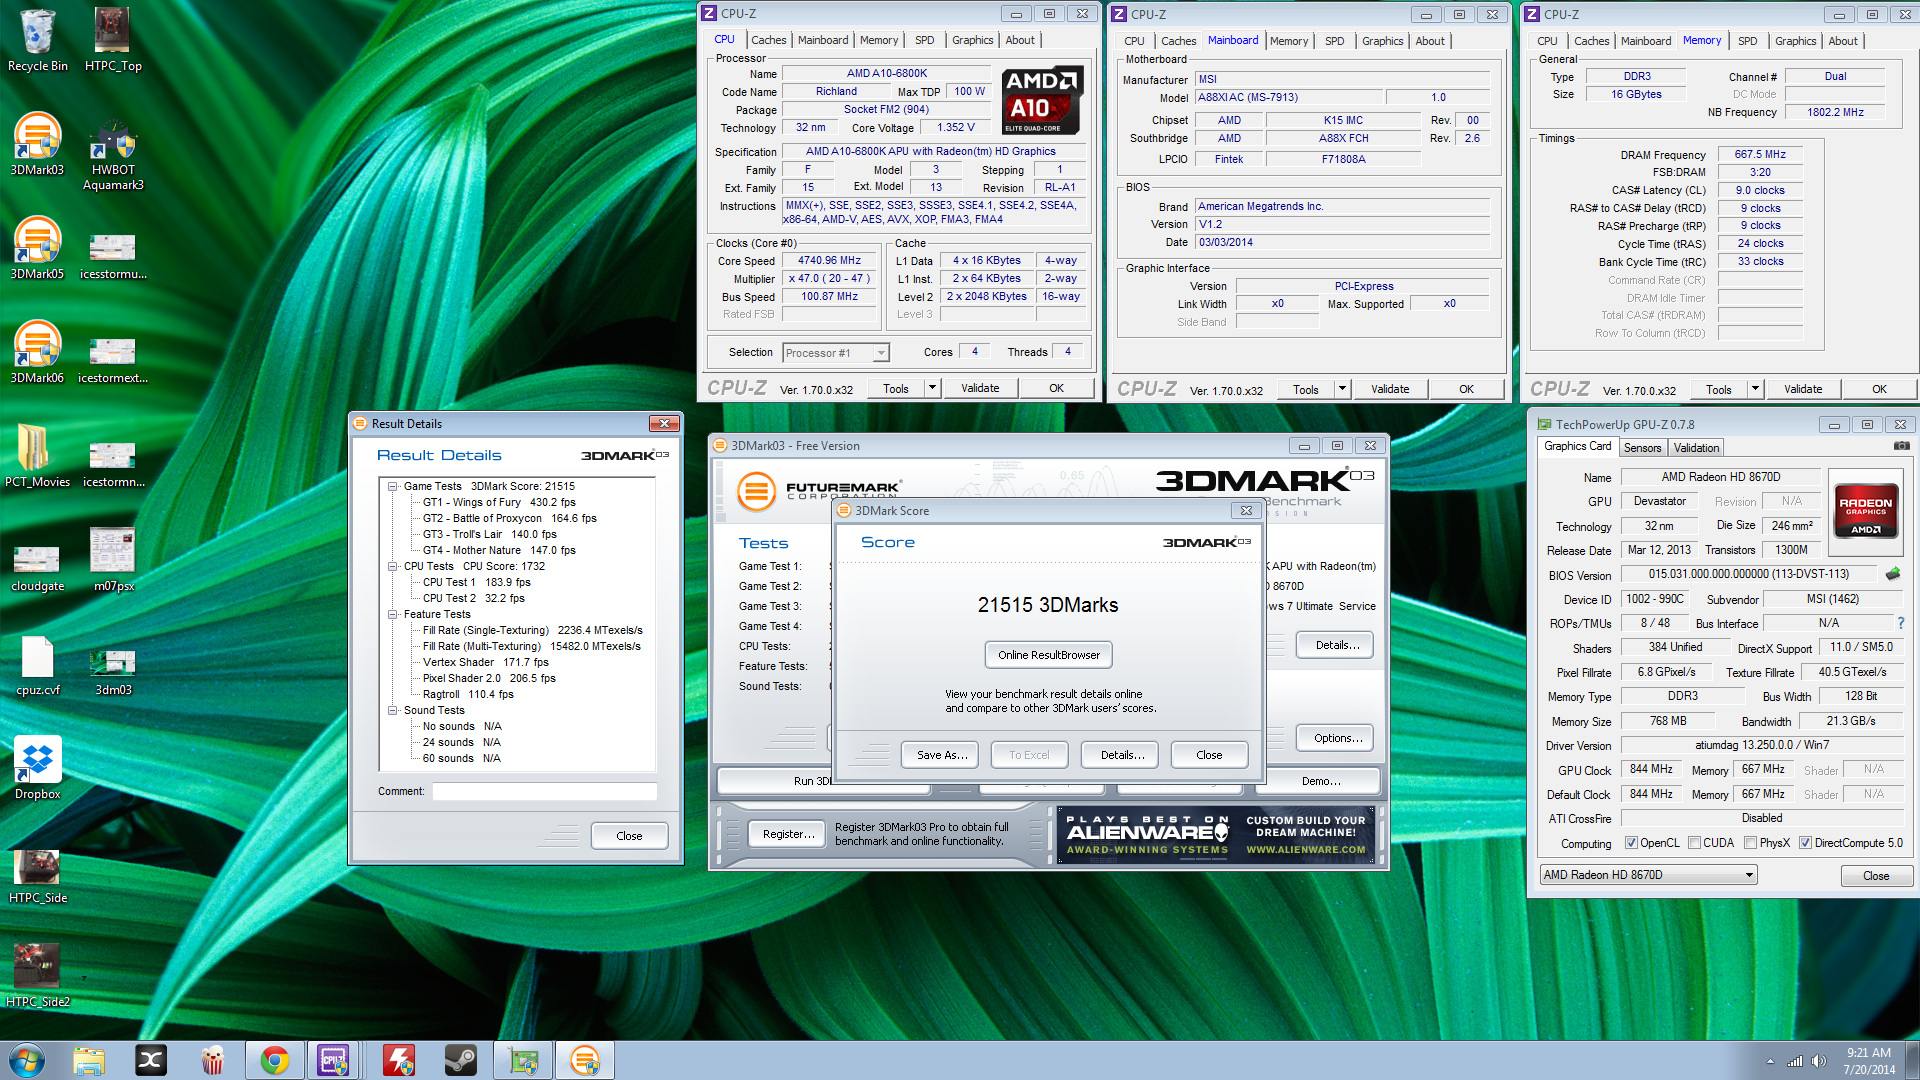Toggle DirectCompute 5.0 checkbox
1920x1080 pixels.
point(1805,843)
